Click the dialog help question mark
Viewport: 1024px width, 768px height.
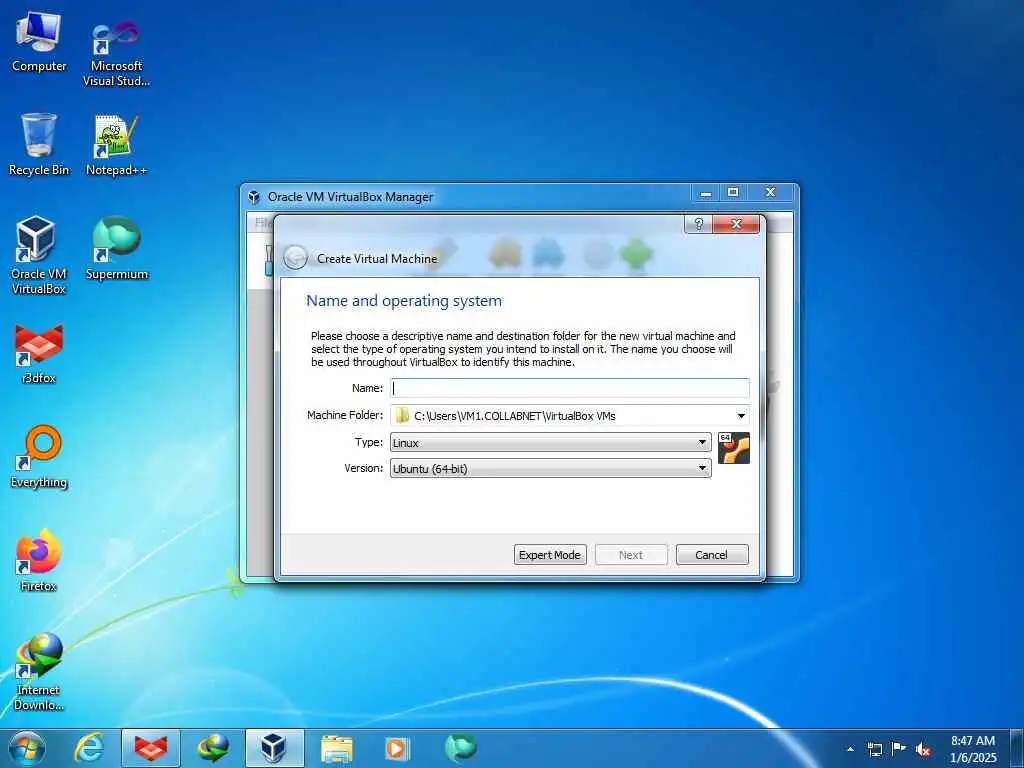point(698,225)
